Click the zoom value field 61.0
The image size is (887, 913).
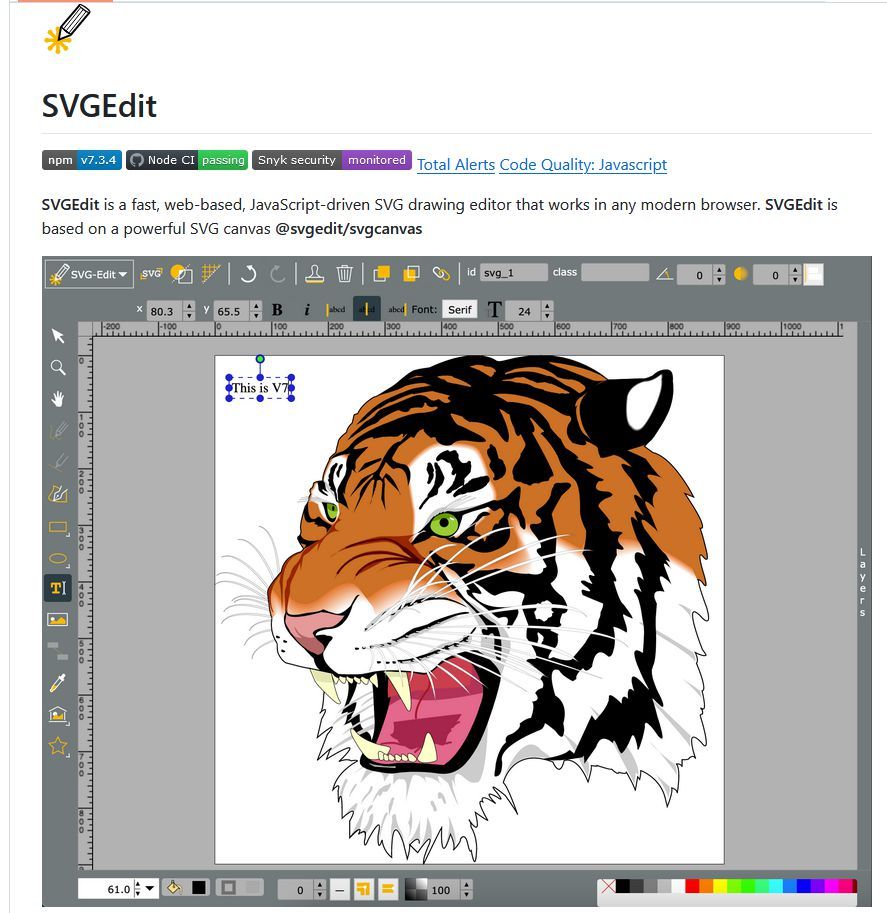tap(107, 889)
